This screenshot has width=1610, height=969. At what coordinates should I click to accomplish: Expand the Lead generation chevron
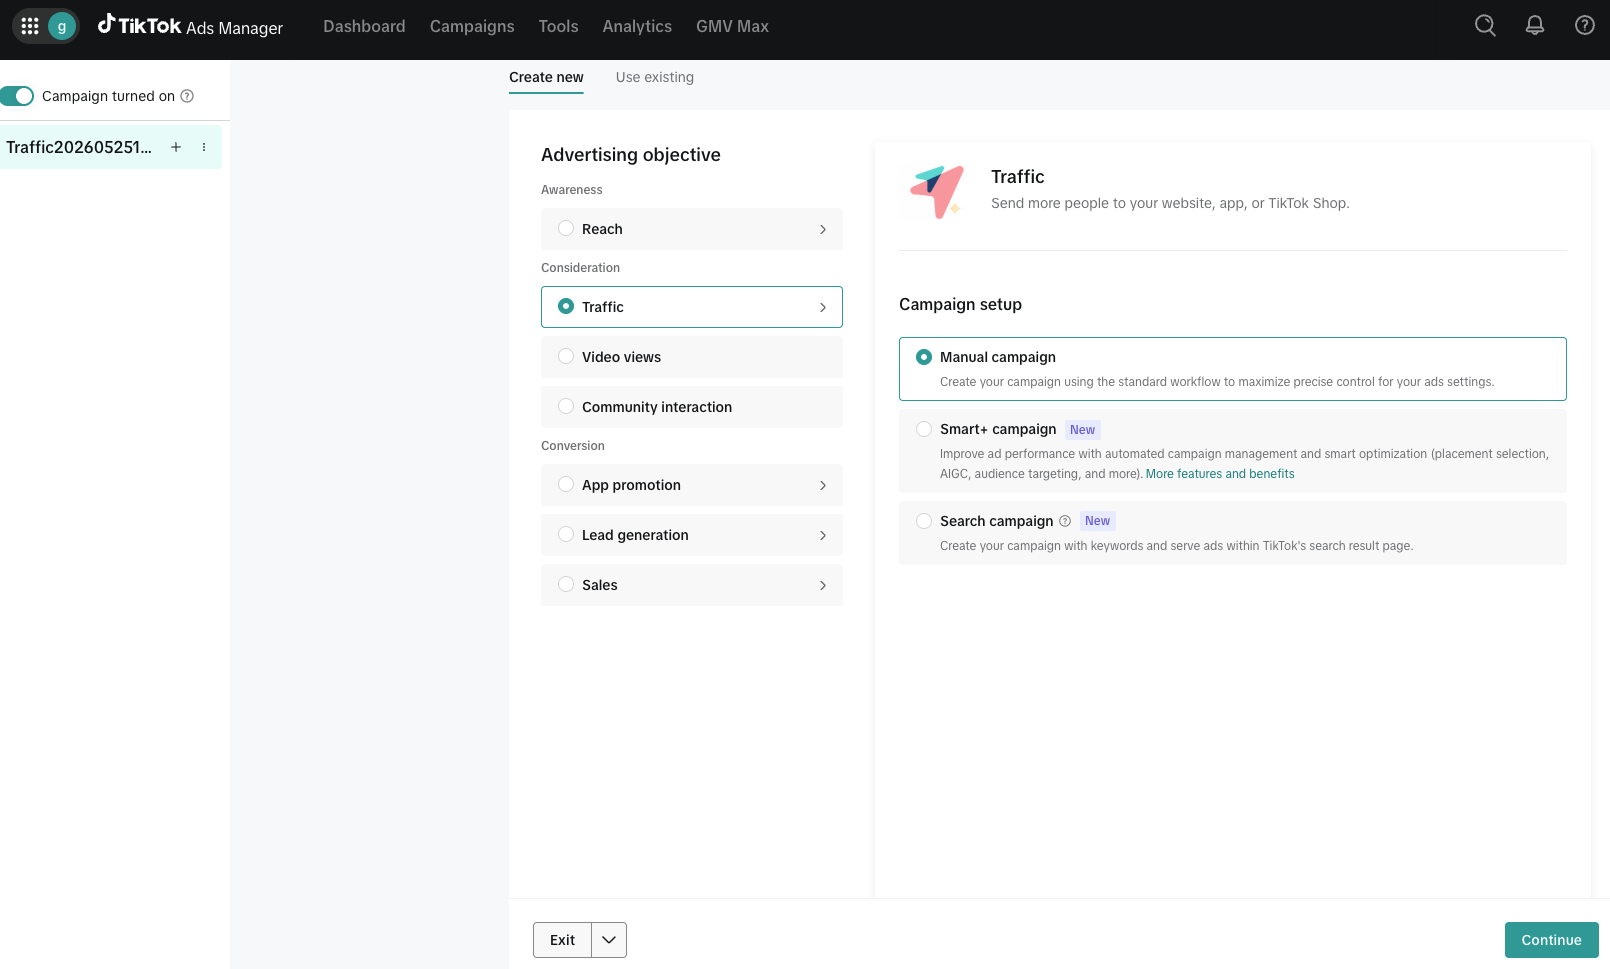coord(823,535)
